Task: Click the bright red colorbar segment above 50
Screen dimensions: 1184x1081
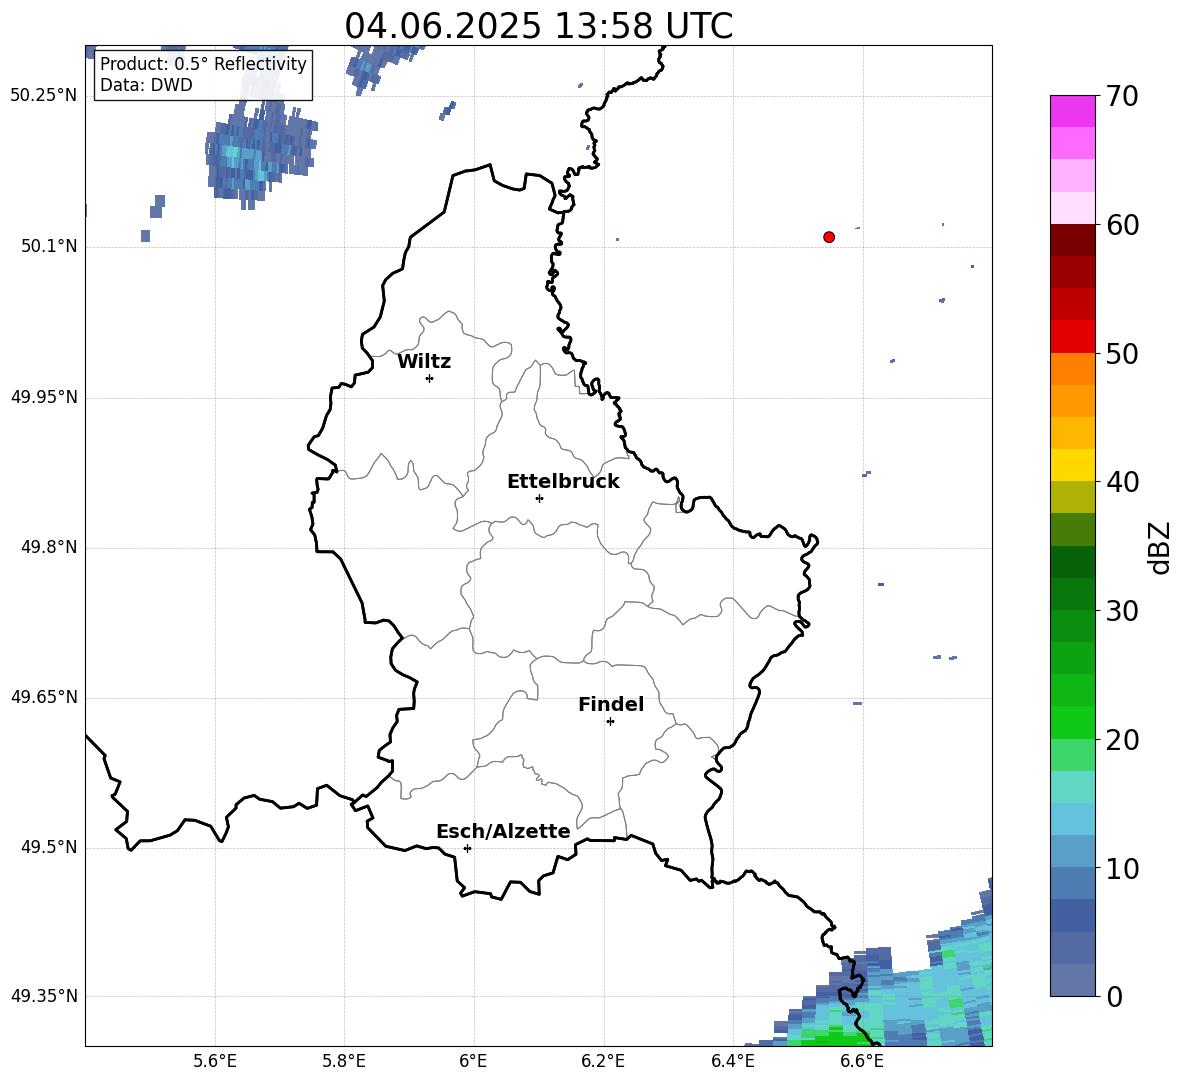Action: click(x=1072, y=337)
